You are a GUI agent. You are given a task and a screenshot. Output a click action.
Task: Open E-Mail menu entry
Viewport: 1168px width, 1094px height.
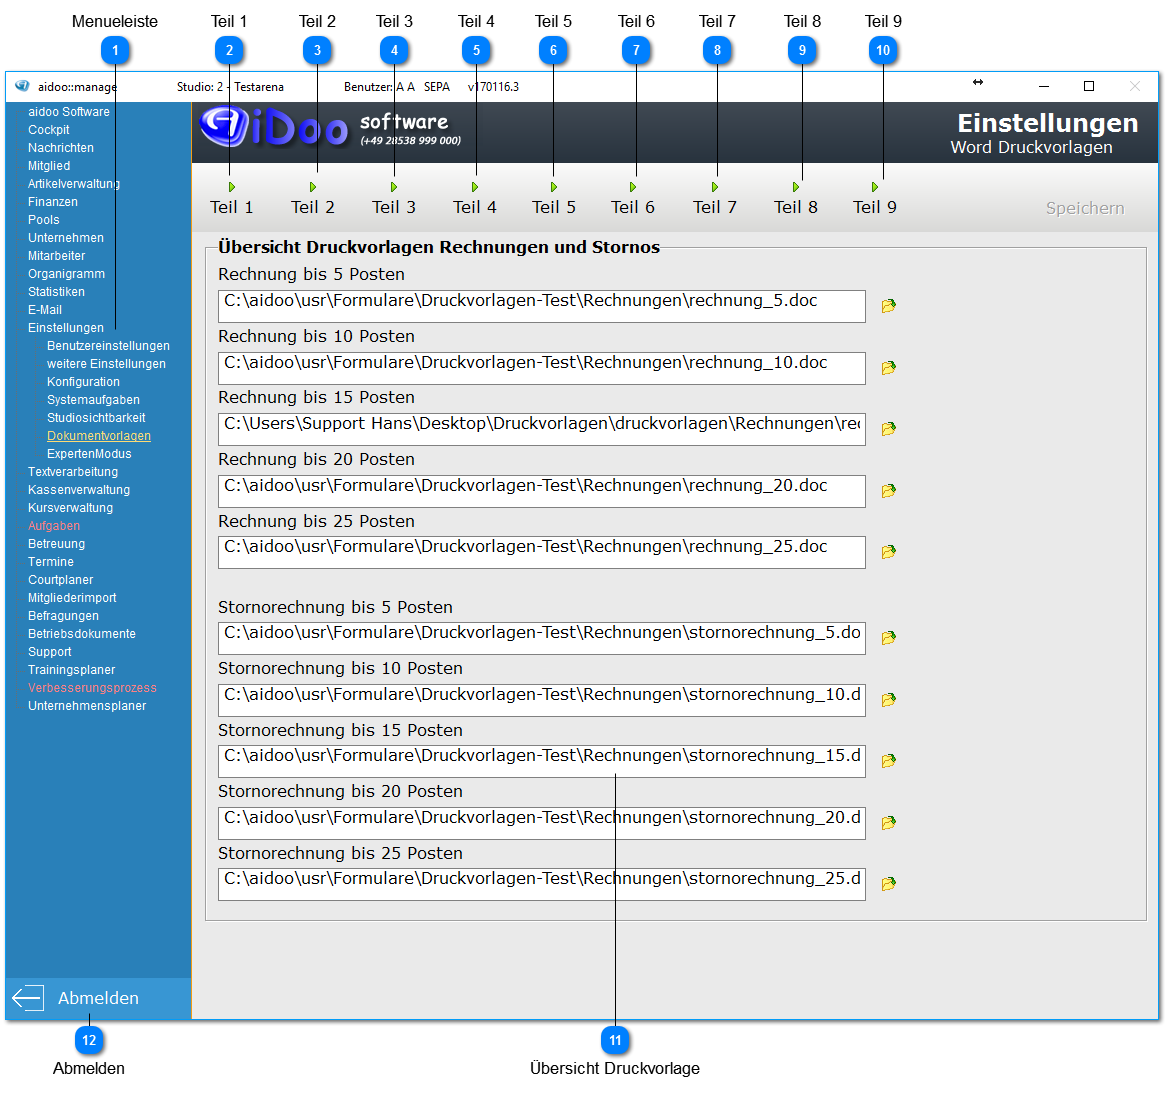45,310
